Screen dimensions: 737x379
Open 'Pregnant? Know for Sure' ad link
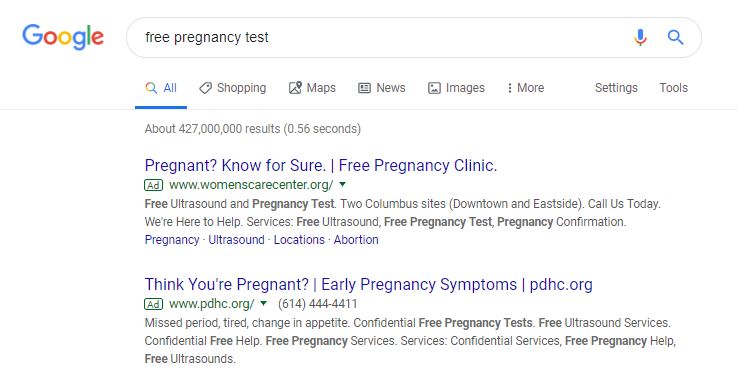(x=321, y=166)
